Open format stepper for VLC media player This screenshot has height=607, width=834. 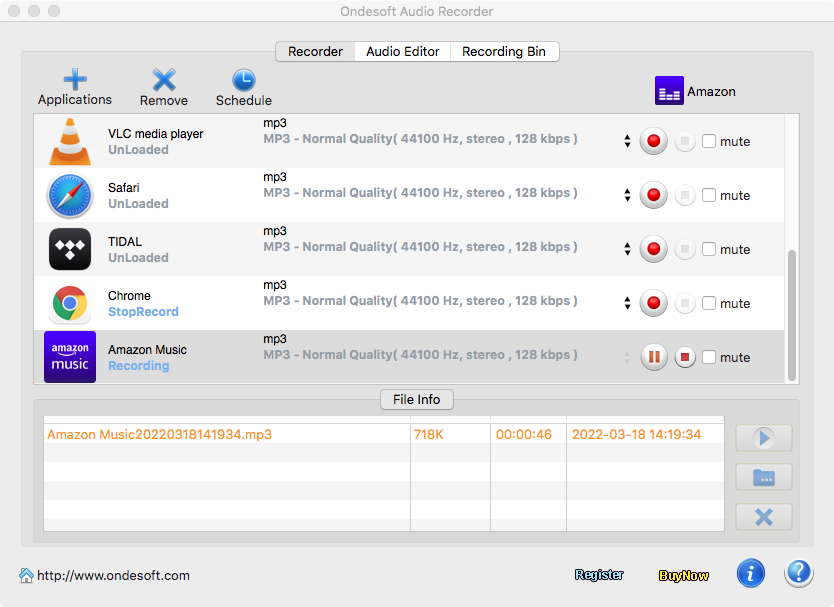pyautogui.click(x=628, y=141)
